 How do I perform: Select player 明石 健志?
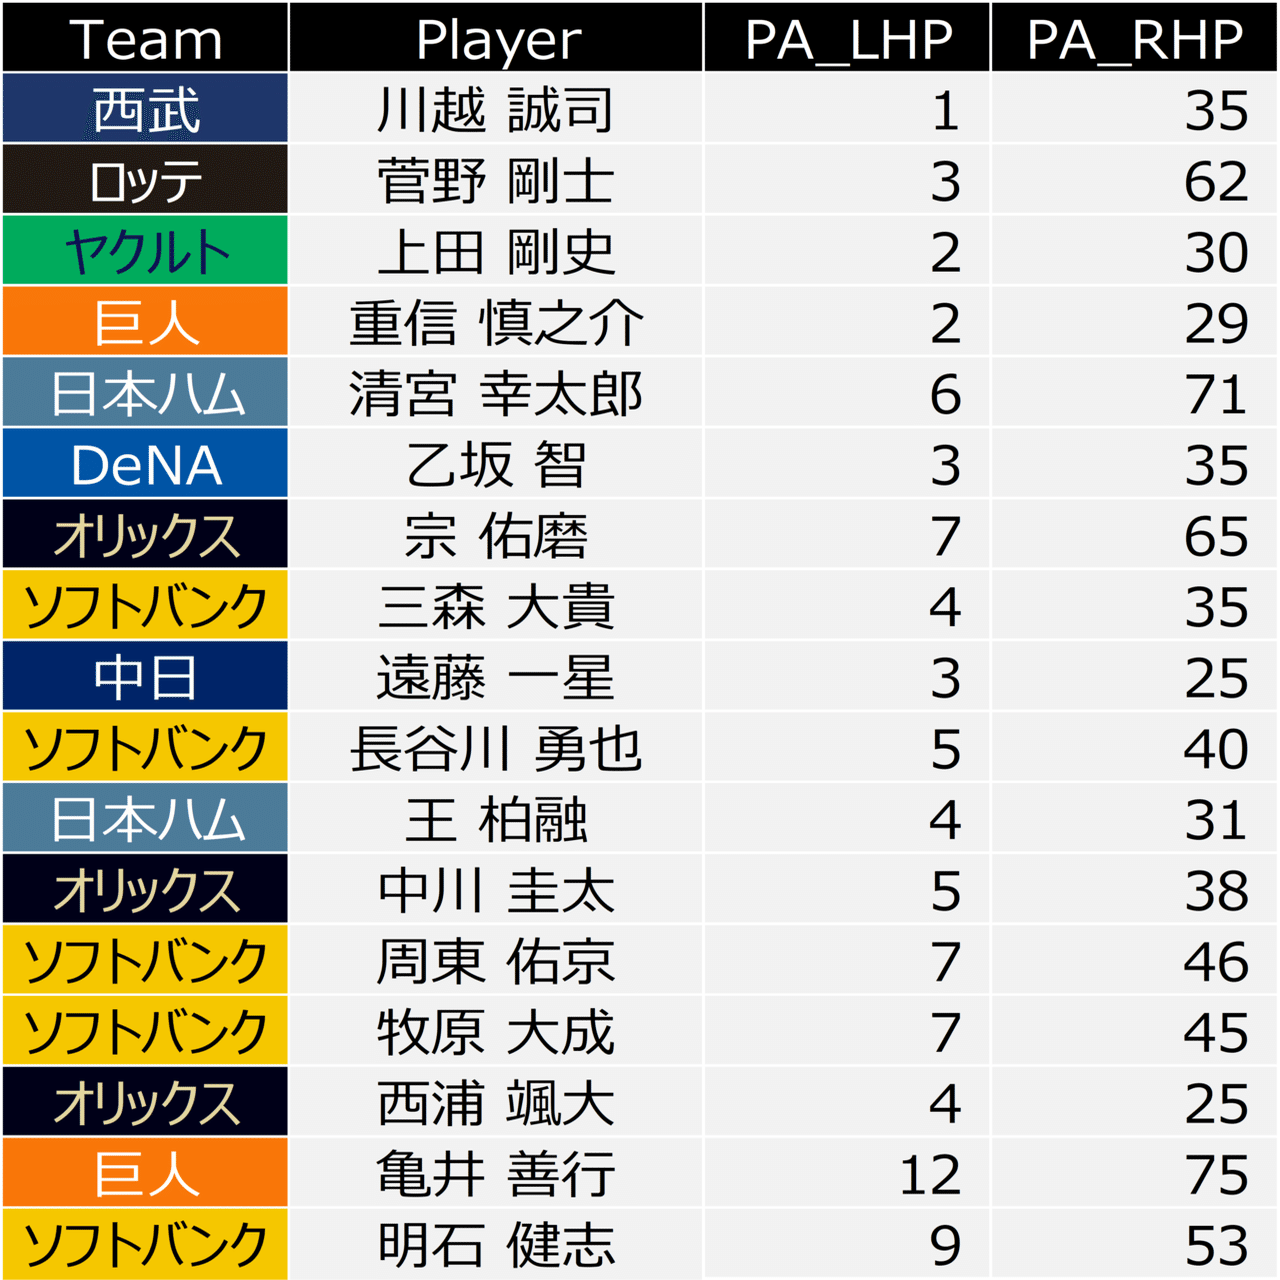pyautogui.click(x=496, y=1246)
